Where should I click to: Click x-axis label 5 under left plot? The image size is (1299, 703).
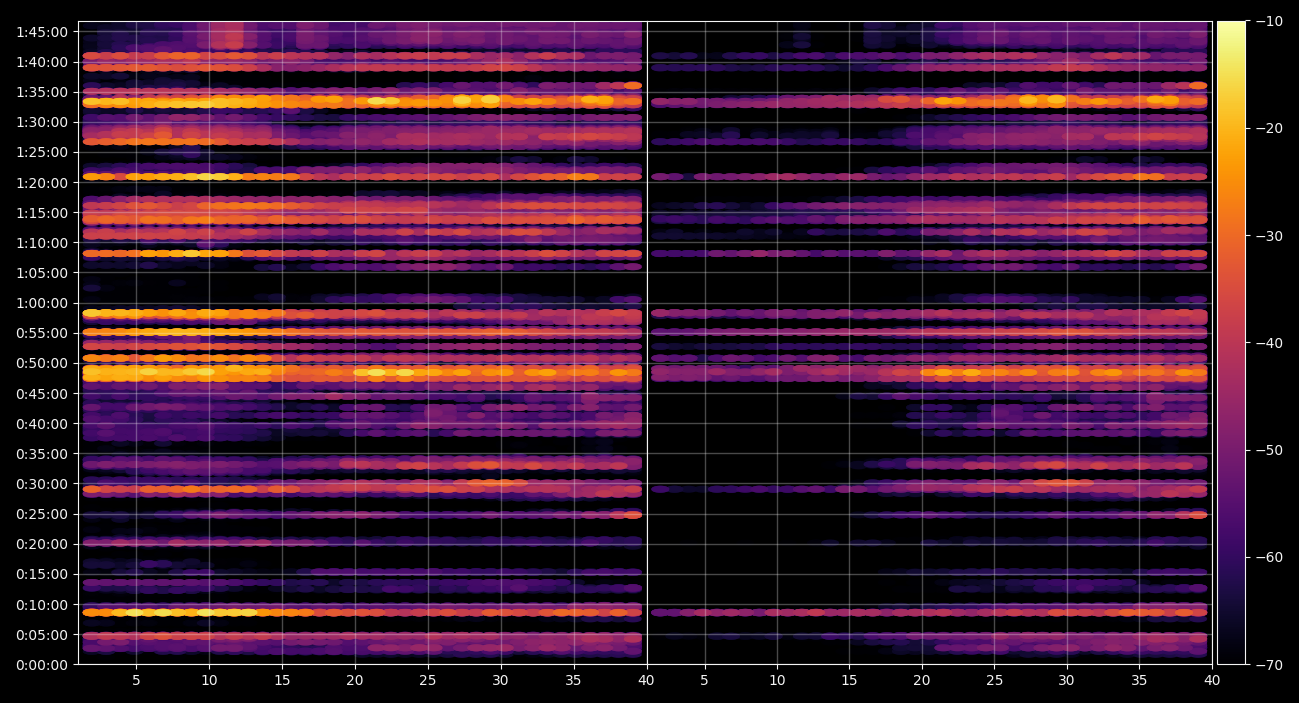pos(136,681)
